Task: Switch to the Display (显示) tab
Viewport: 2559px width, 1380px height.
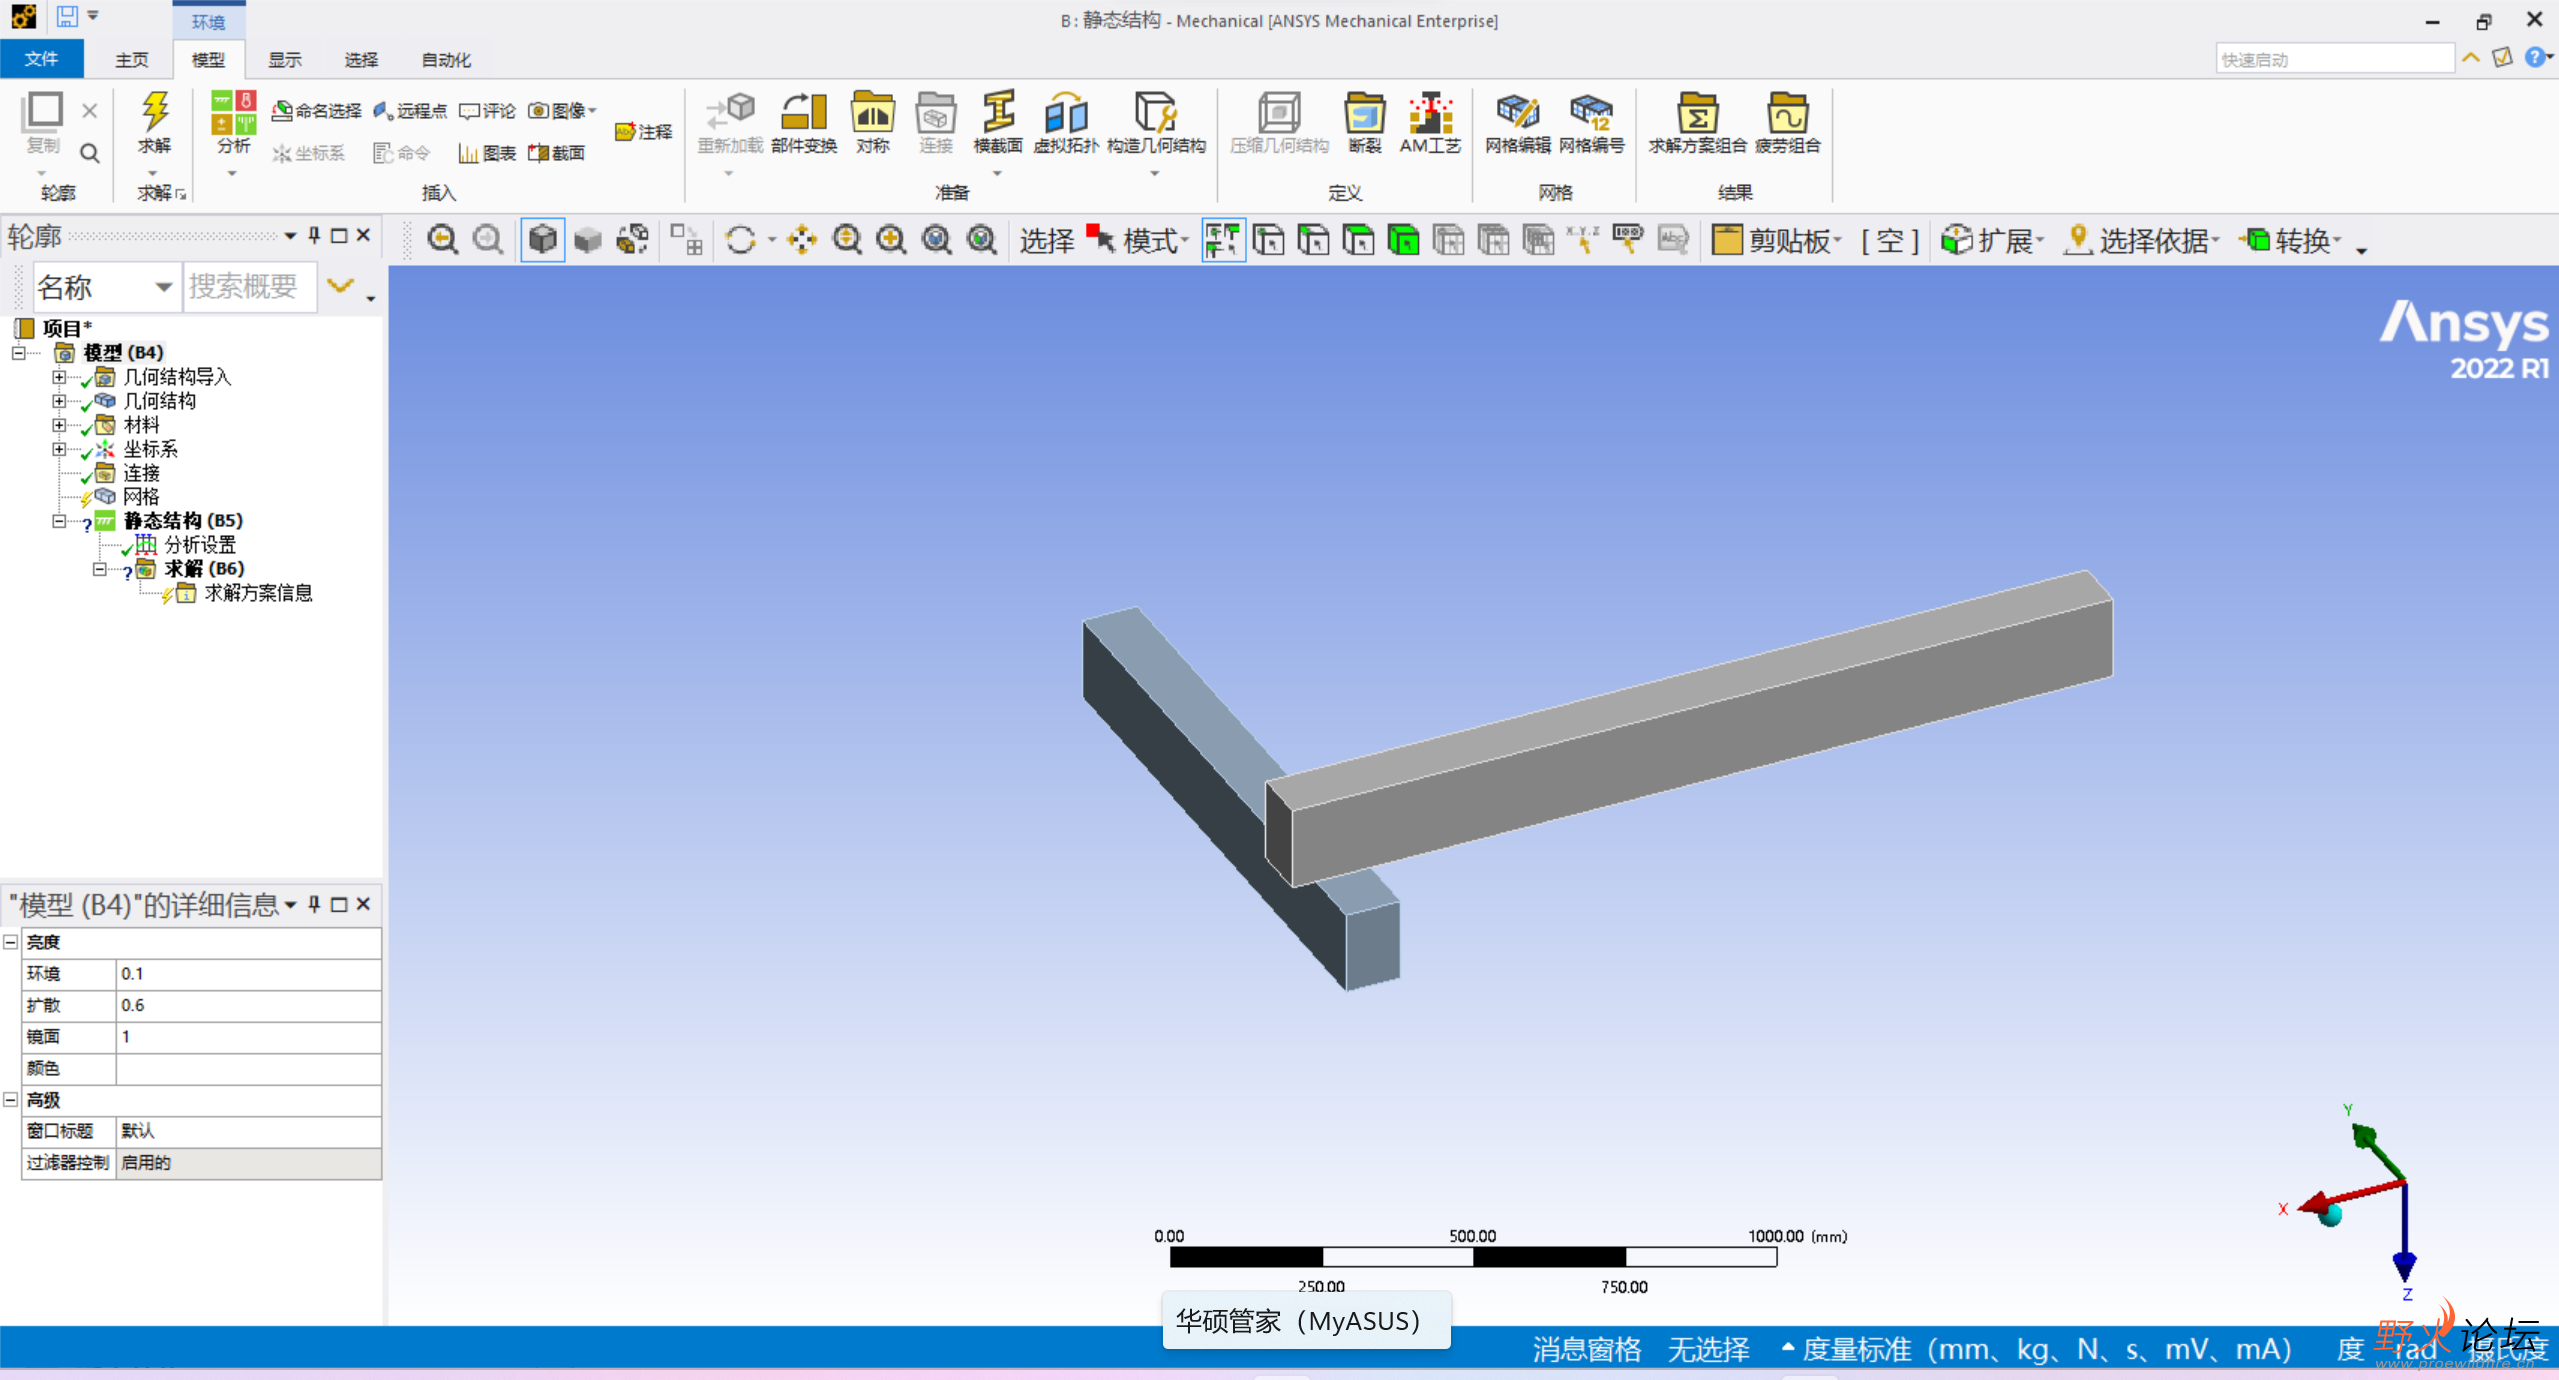Action: [284, 60]
